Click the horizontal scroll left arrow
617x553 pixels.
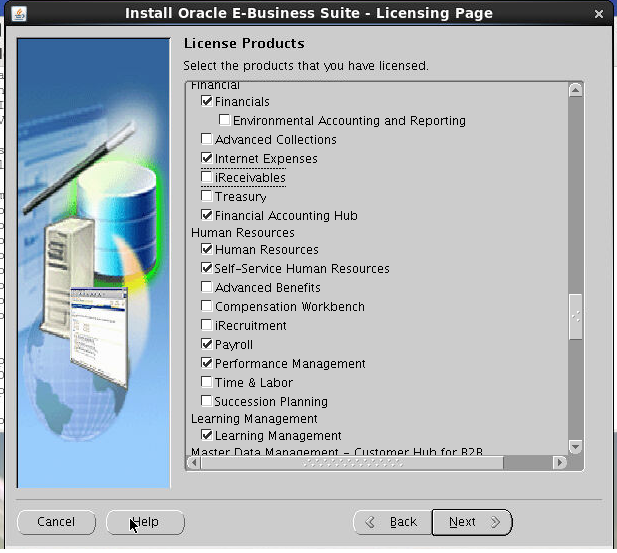point(194,462)
